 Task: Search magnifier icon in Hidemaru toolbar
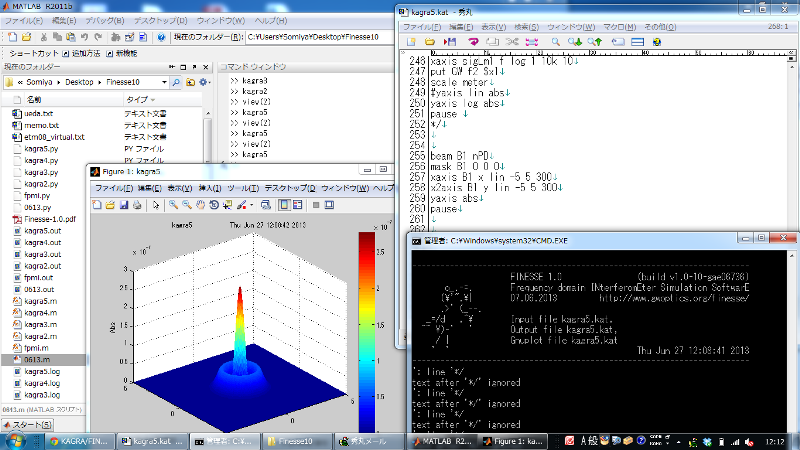tap(556, 42)
